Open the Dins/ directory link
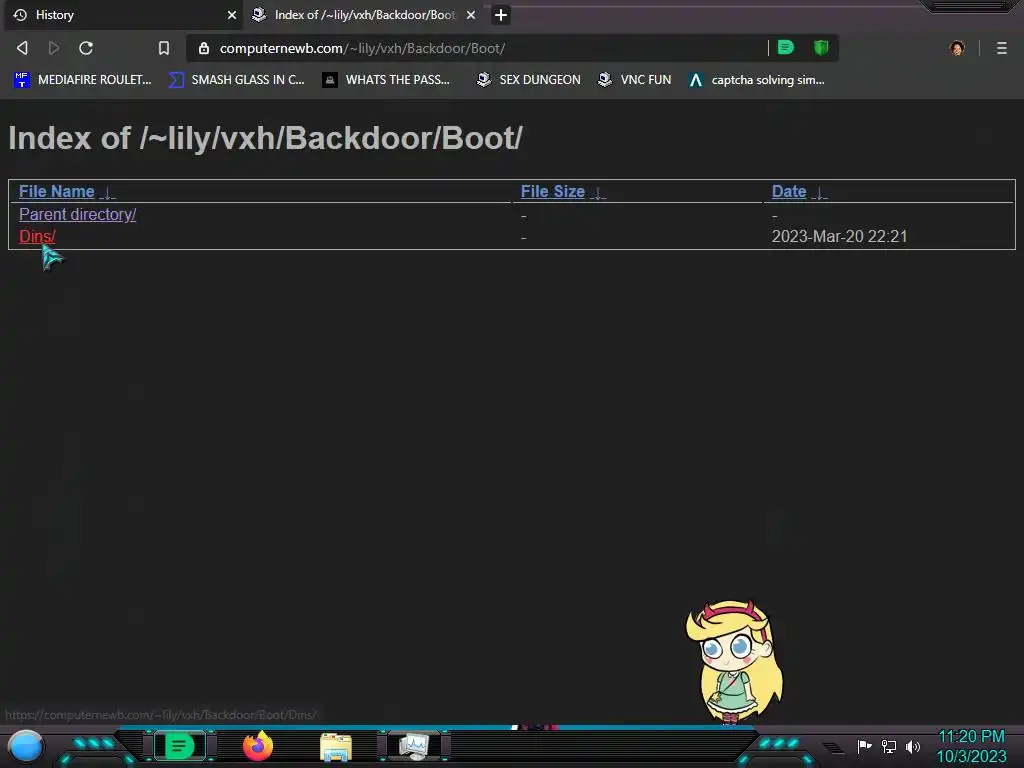This screenshot has width=1024, height=768. tap(37, 236)
